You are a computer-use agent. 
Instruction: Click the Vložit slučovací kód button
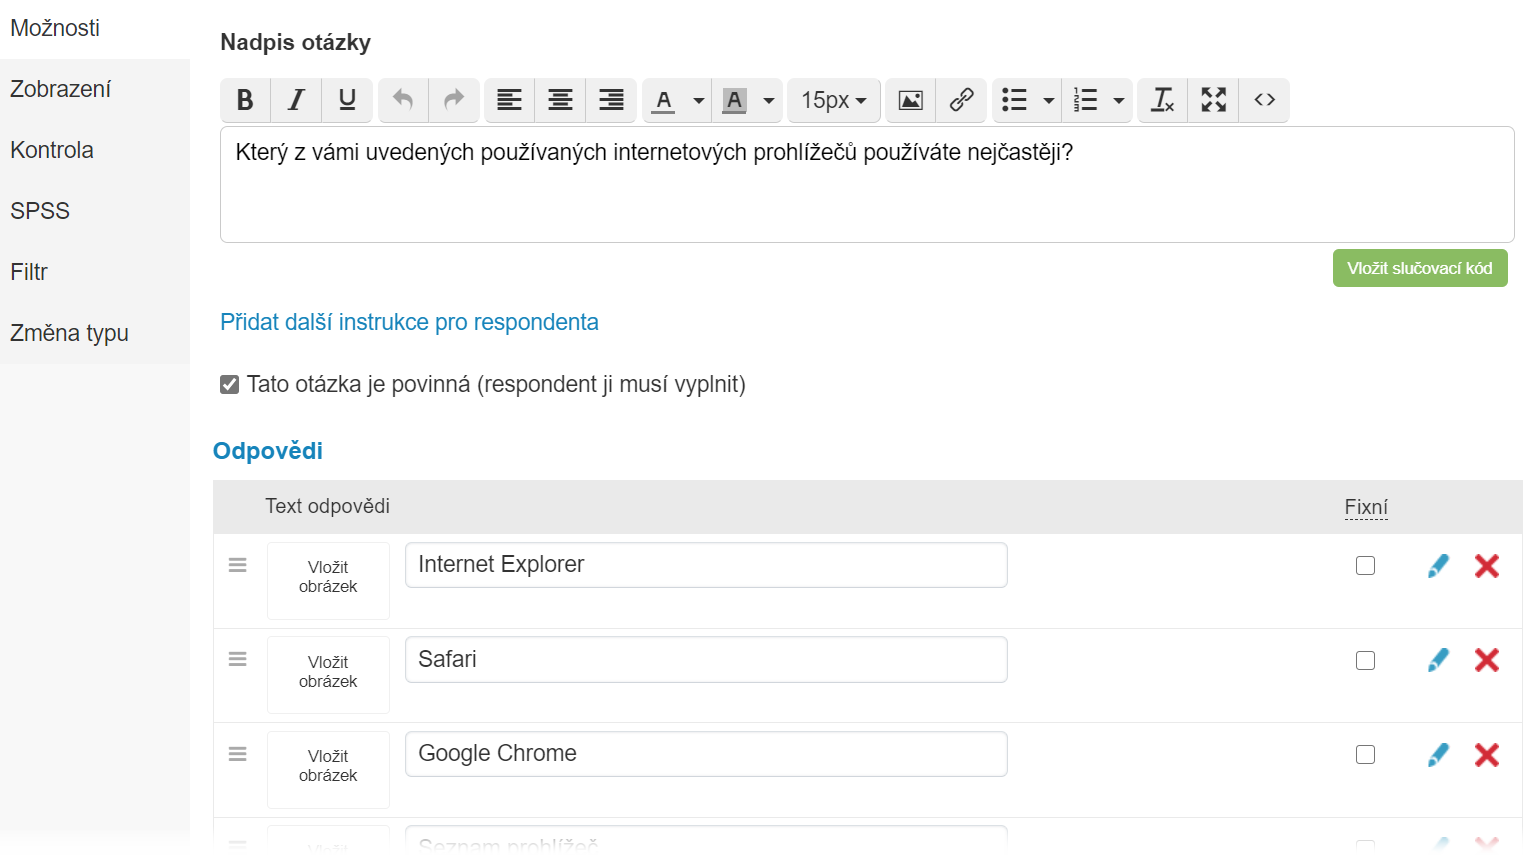1420,268
